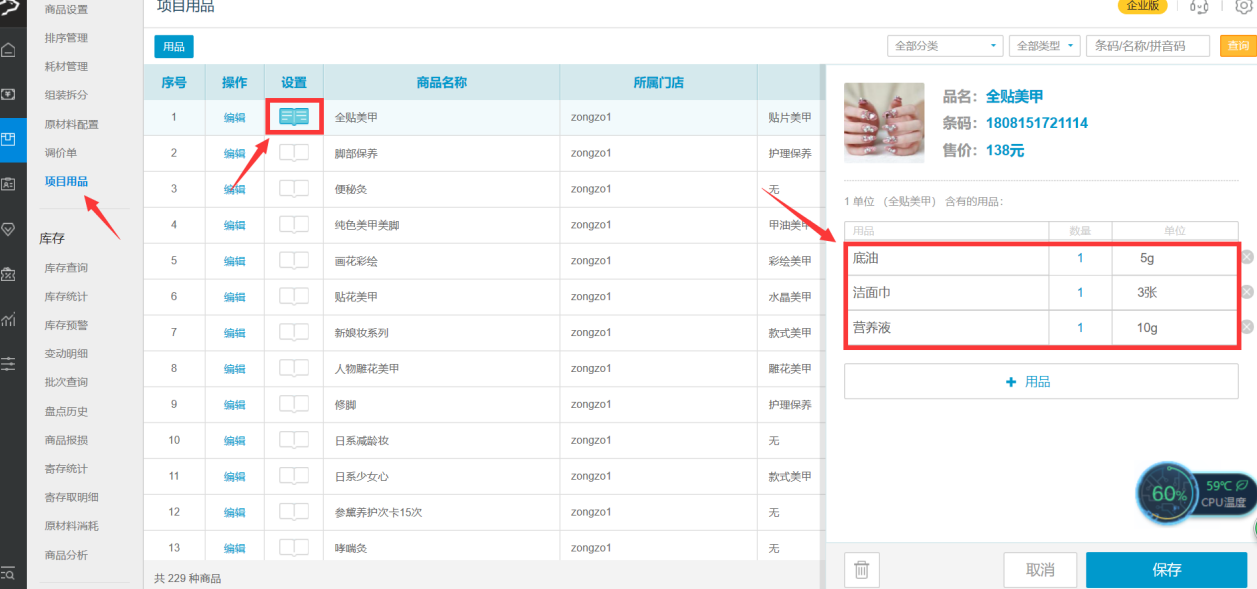Image resolution: width=1257 pixels, height=589 pixels.
Task: Open the 项目用品 menu item
Action: click(x=66, y=181)
